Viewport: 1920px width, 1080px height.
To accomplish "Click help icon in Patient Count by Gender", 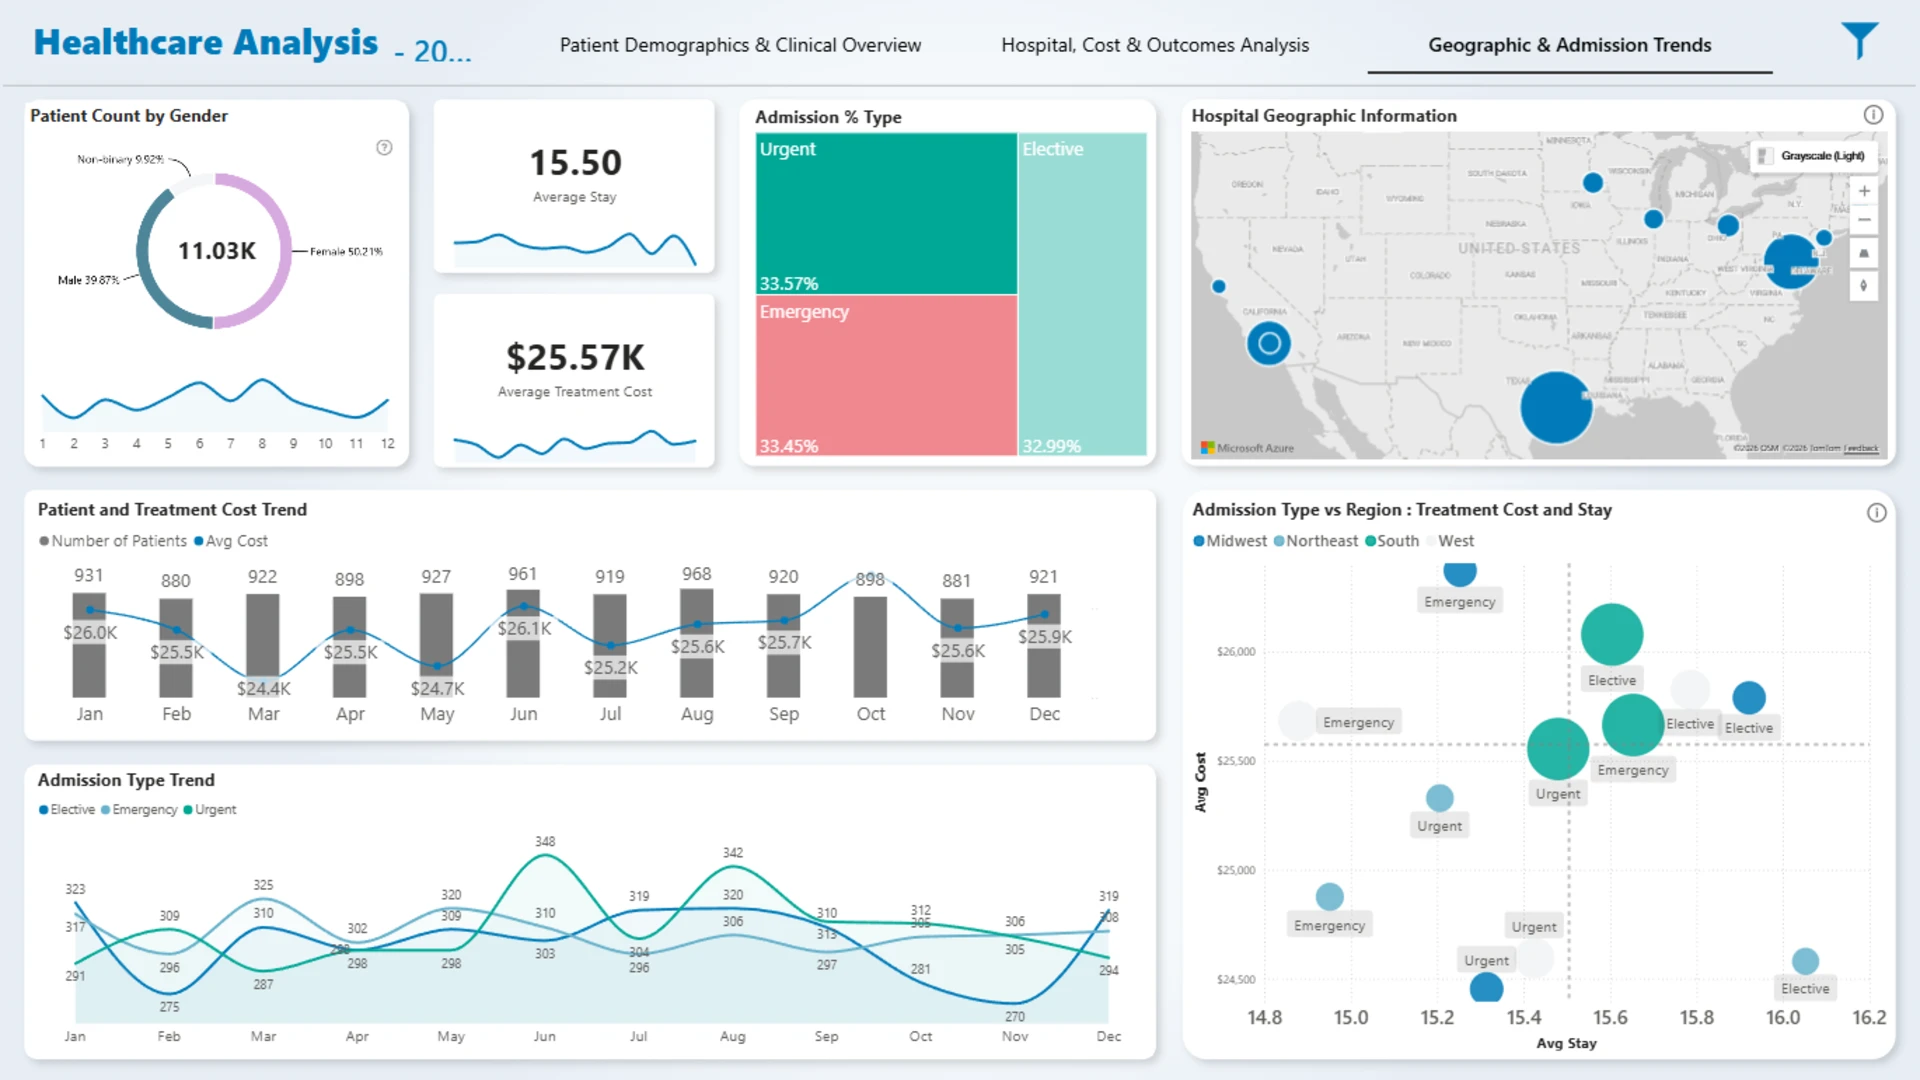I will (x=384, y=148).
